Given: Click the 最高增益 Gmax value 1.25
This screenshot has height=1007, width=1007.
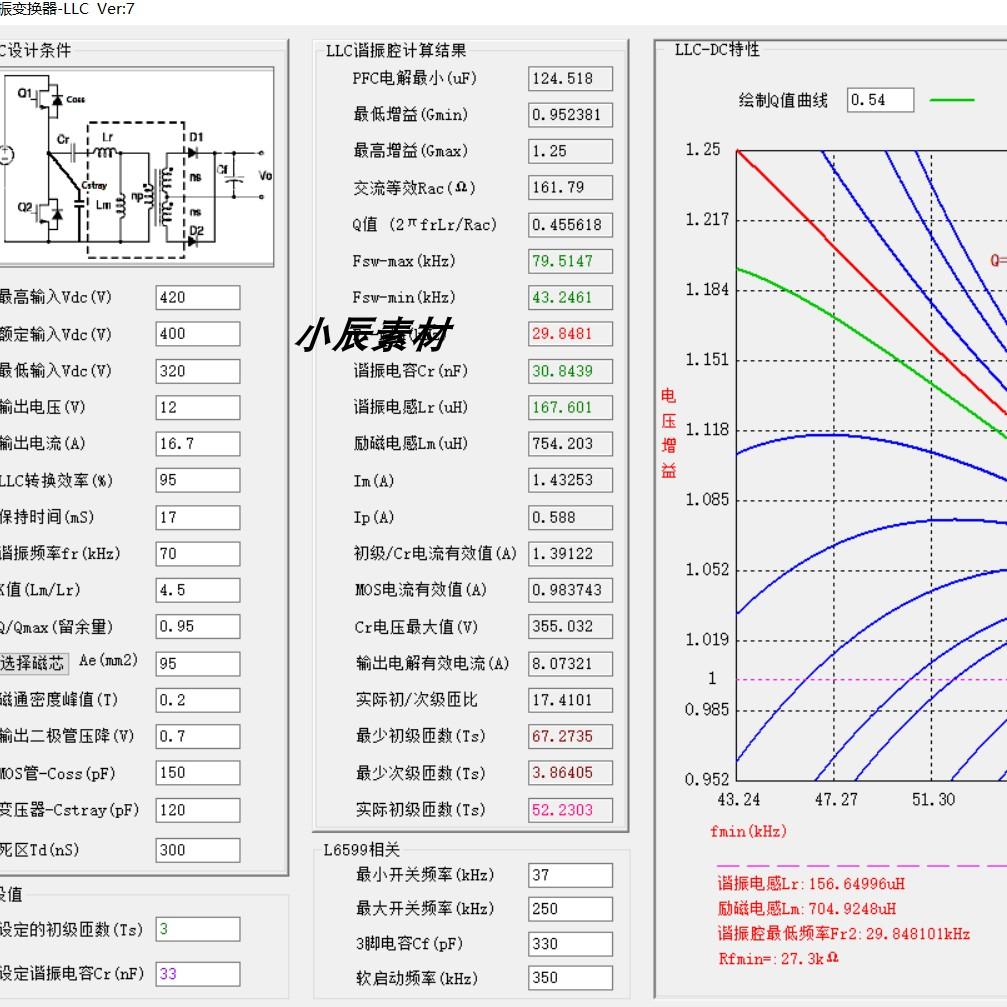Looking at the screenshot, I should pos(570,152).
